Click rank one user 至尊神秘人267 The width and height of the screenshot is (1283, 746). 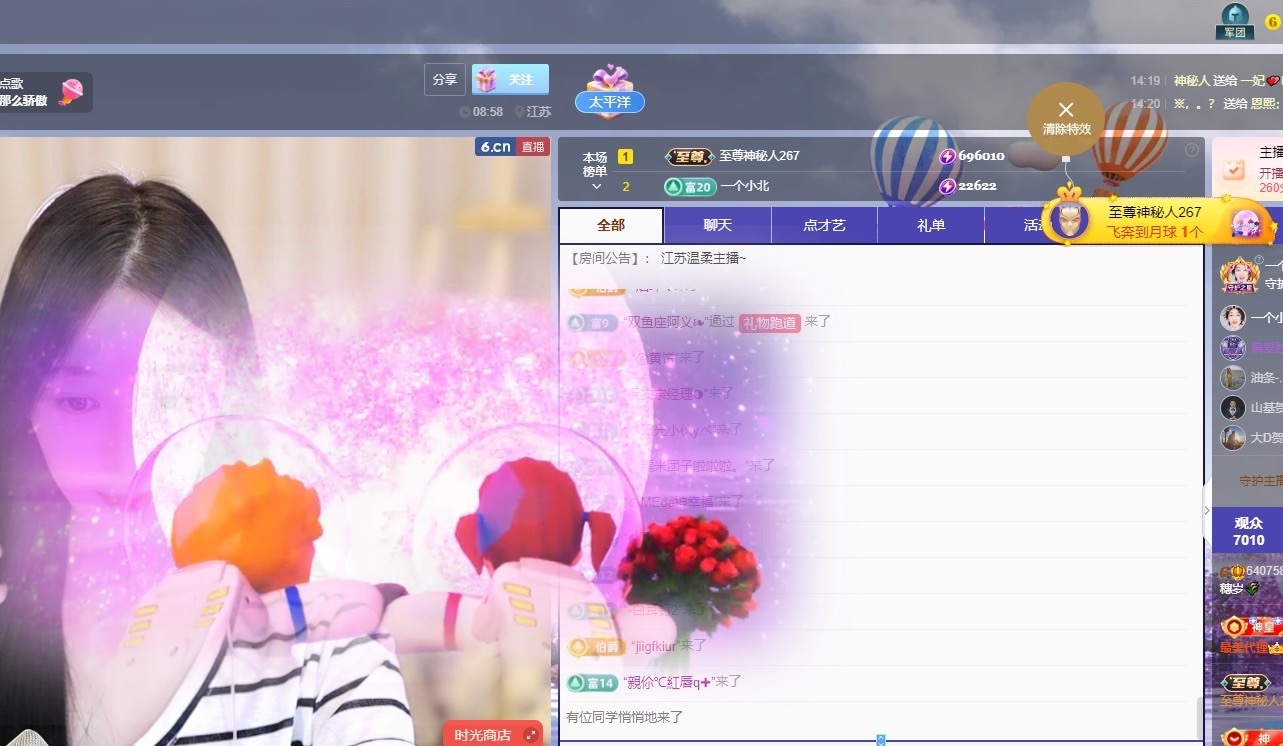click(x=759, y=156)
